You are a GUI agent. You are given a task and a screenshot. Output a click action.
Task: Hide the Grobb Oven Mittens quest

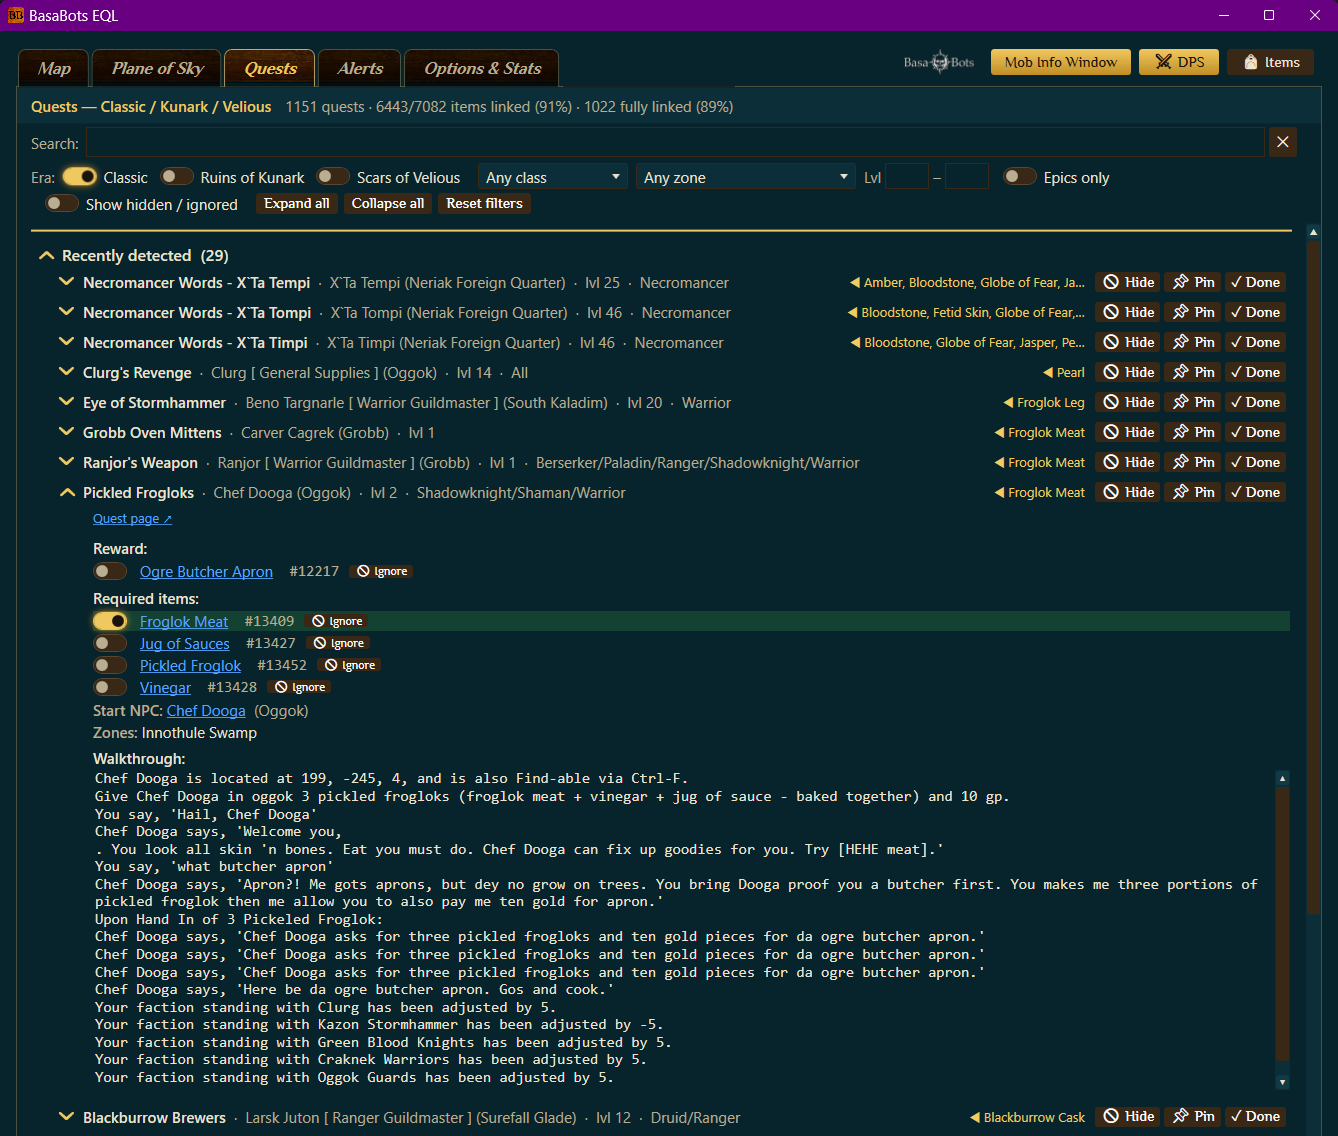click(x=1128, y=432)
